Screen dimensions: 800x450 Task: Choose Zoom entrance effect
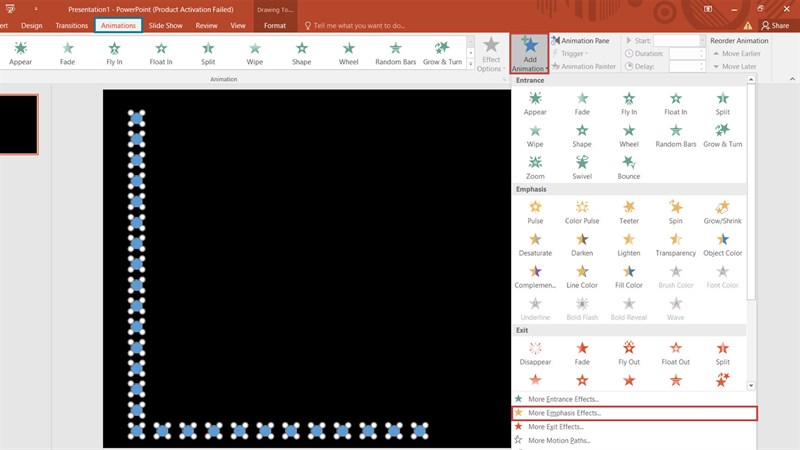535,167
